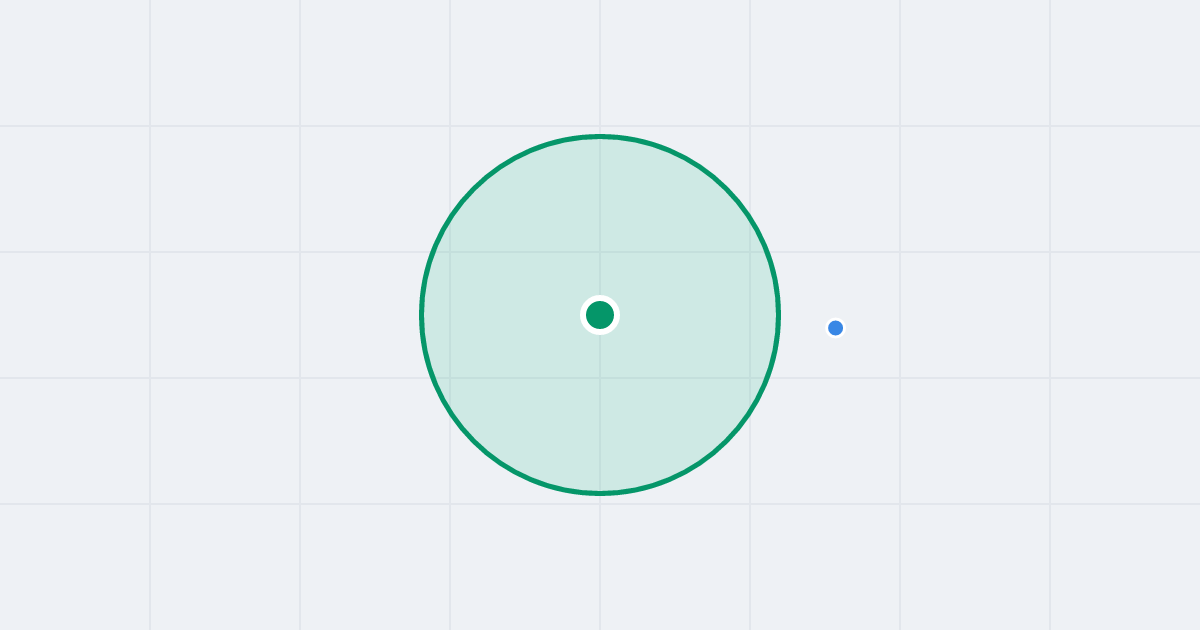Click the grid intersection directly below the center marker
This screenshot has height=630, width=1200.
600,378
